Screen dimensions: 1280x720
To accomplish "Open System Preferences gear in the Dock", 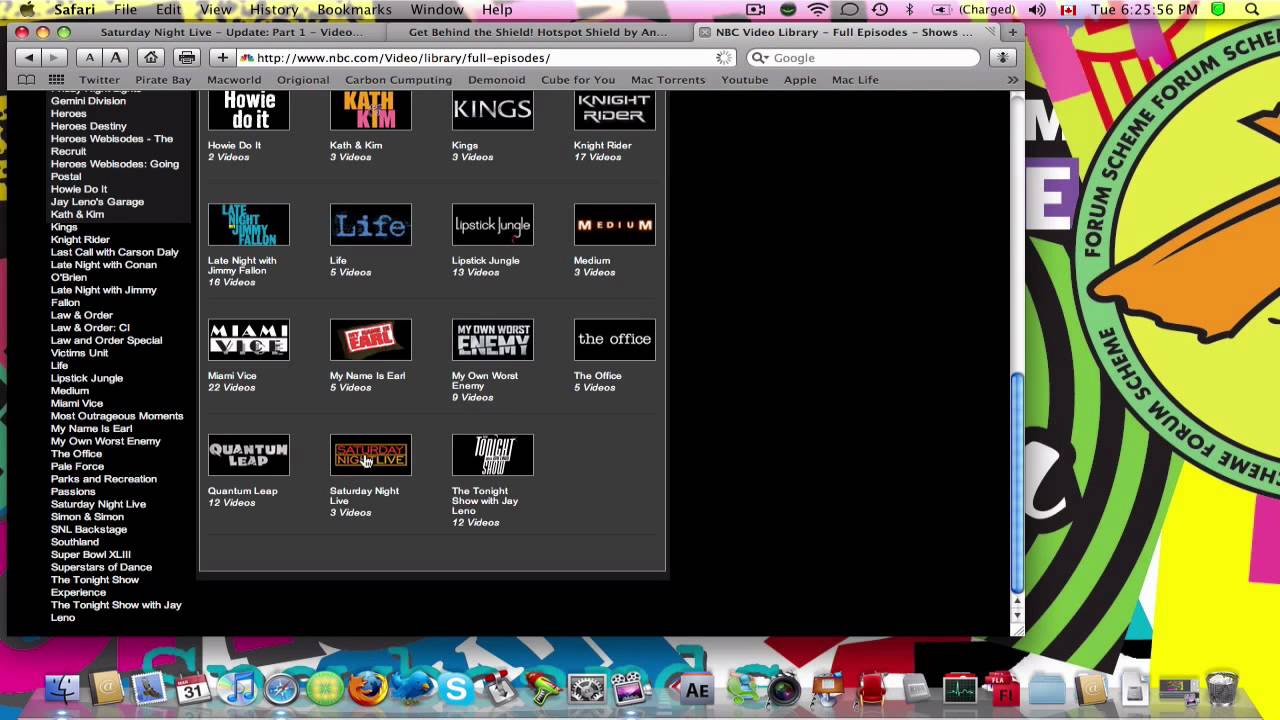I will point(586,690).
